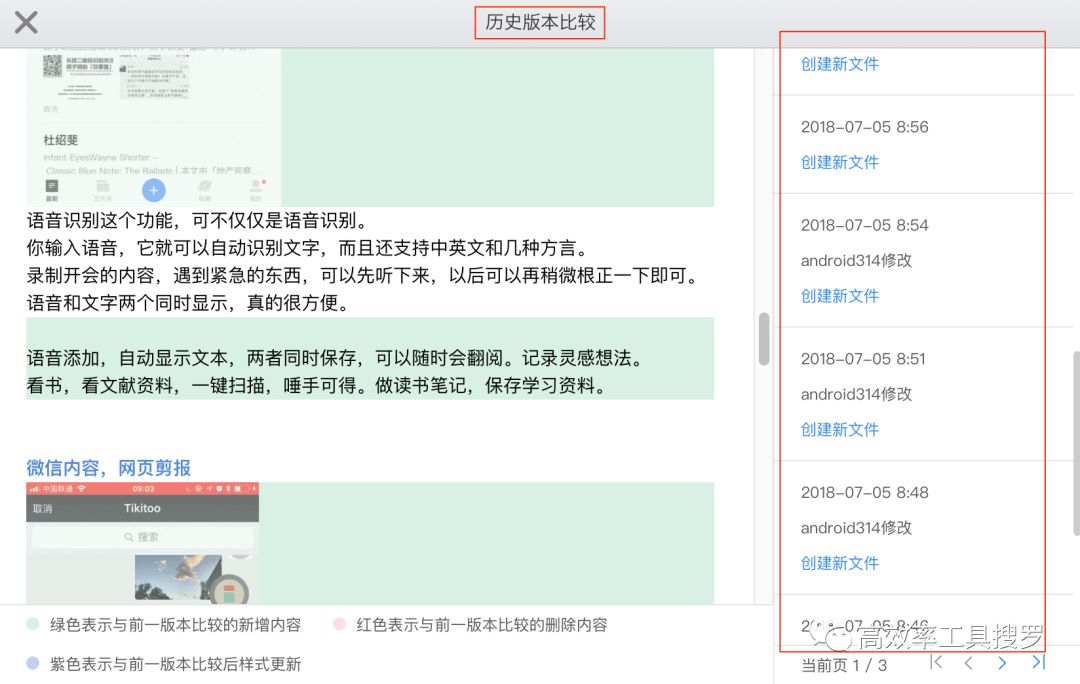The height and width of the screenshot is (684, 1080).
Task: Click the 绿色表示与前一版本比较的新增内容 legend text
Action: click(175, 625)
